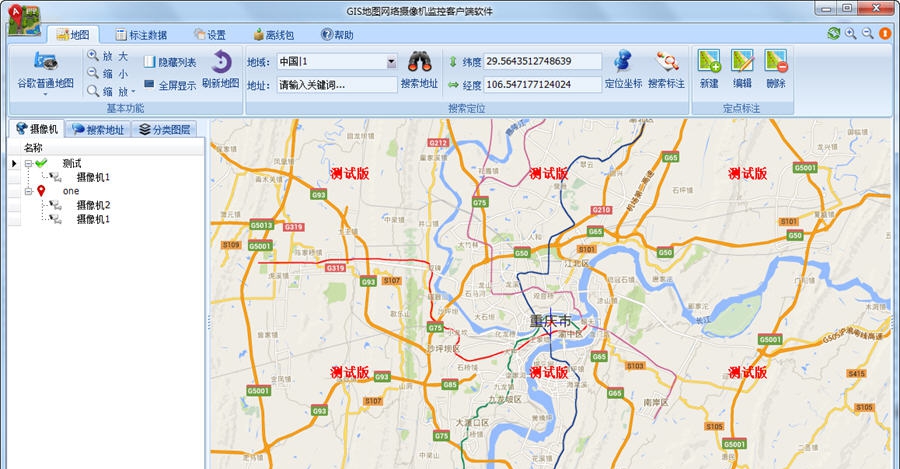Click the application logo icon at top left
Image resolution: width=900 pixels, height=469 pixels.
[x=24, y=20]
